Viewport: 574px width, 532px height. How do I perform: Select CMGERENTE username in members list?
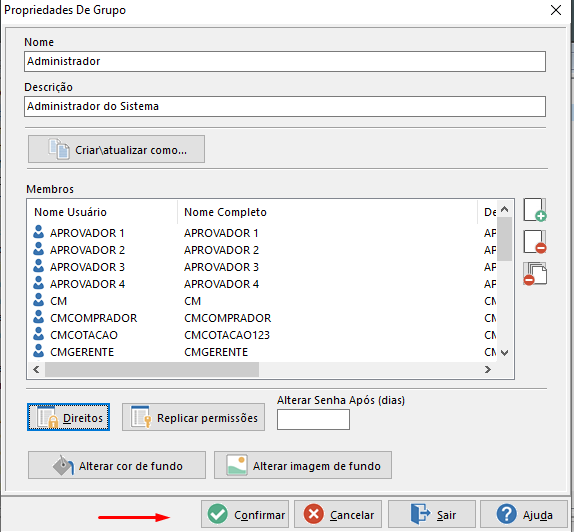click(82, 352)
